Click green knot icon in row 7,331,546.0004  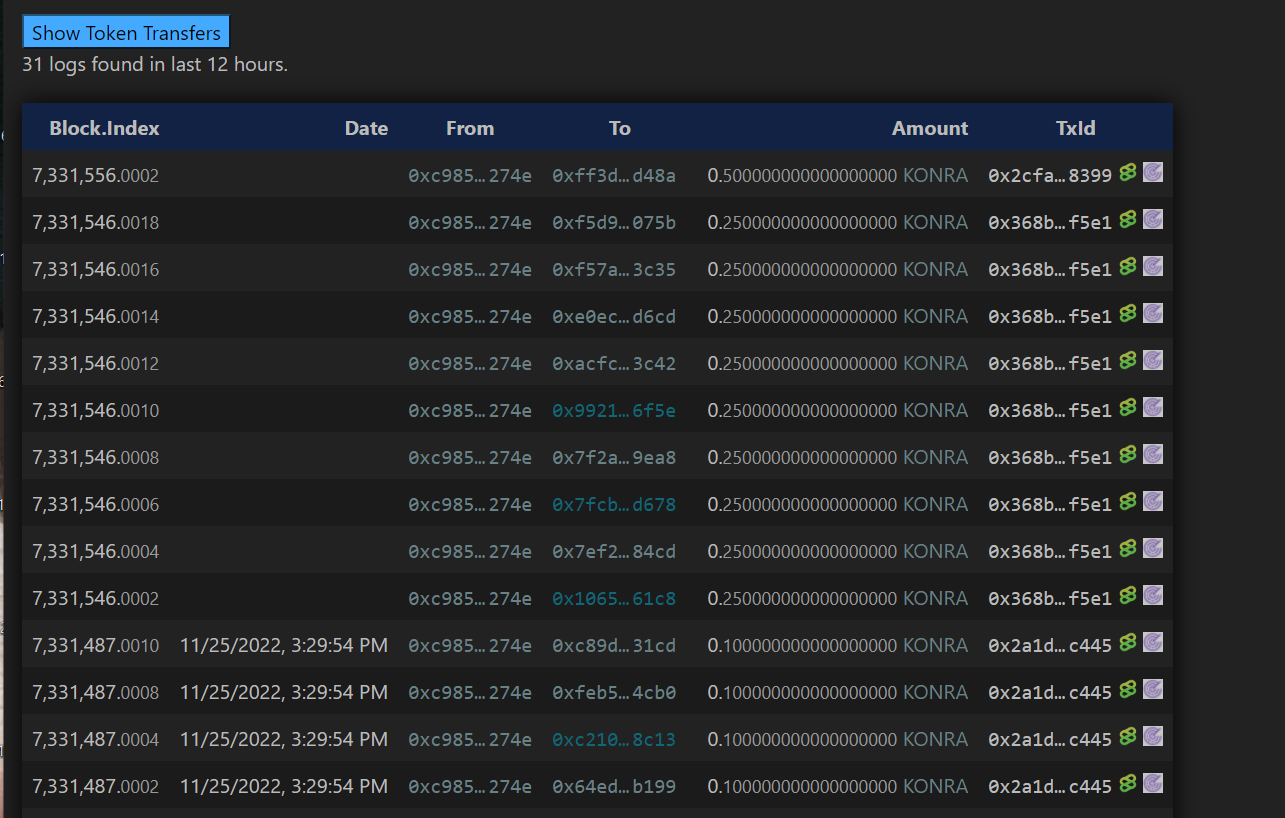(1128, 548)
